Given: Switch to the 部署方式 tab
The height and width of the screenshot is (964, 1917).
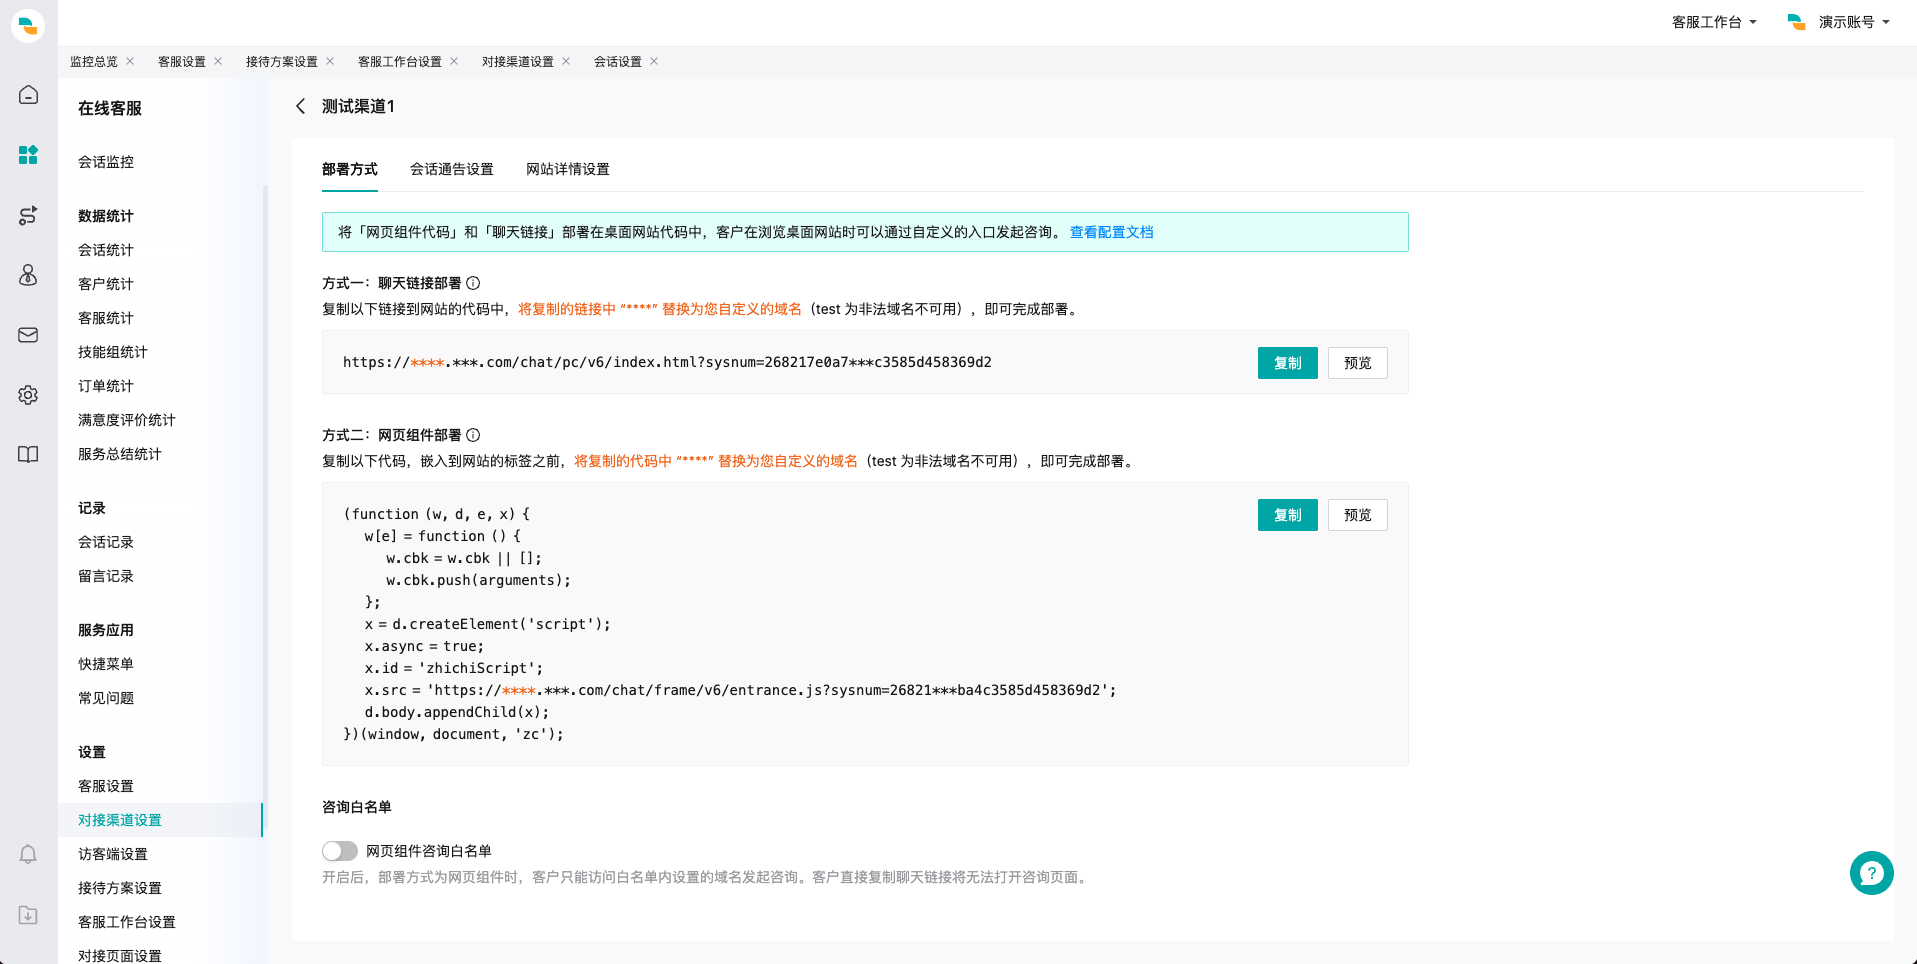Looking at the screenshot, I should 350,169.
